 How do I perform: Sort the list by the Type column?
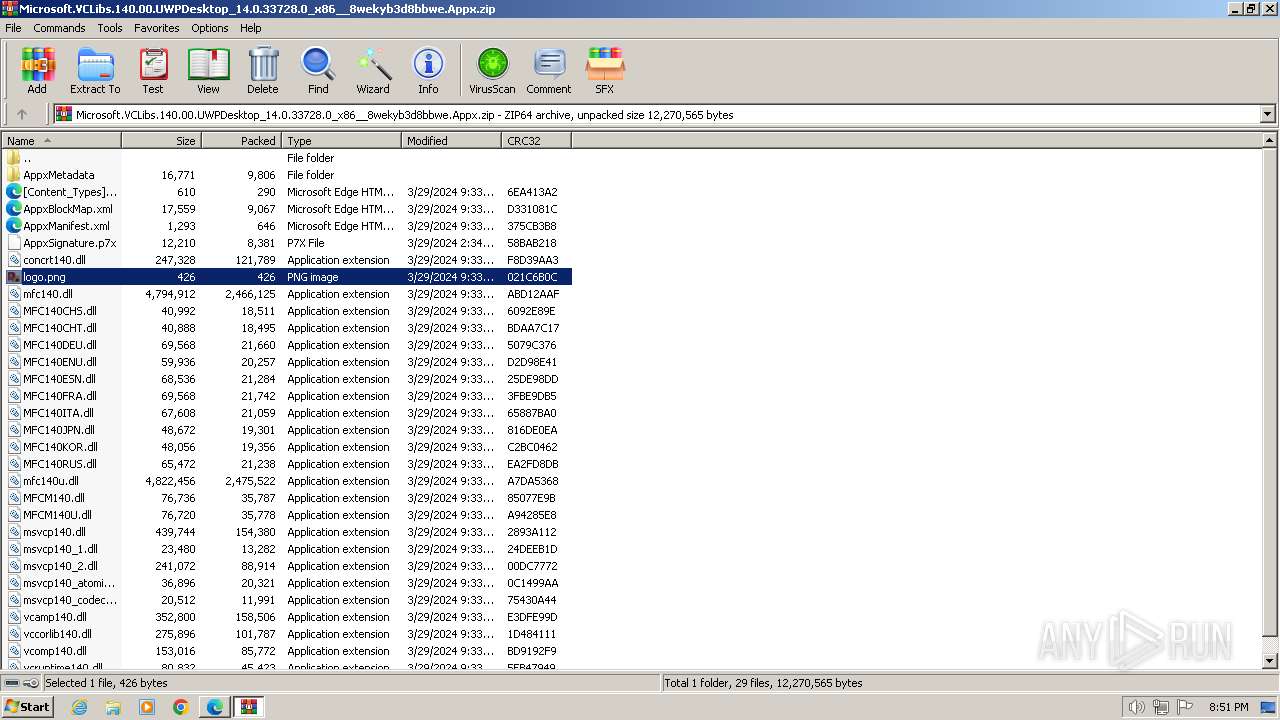(342, 141)
